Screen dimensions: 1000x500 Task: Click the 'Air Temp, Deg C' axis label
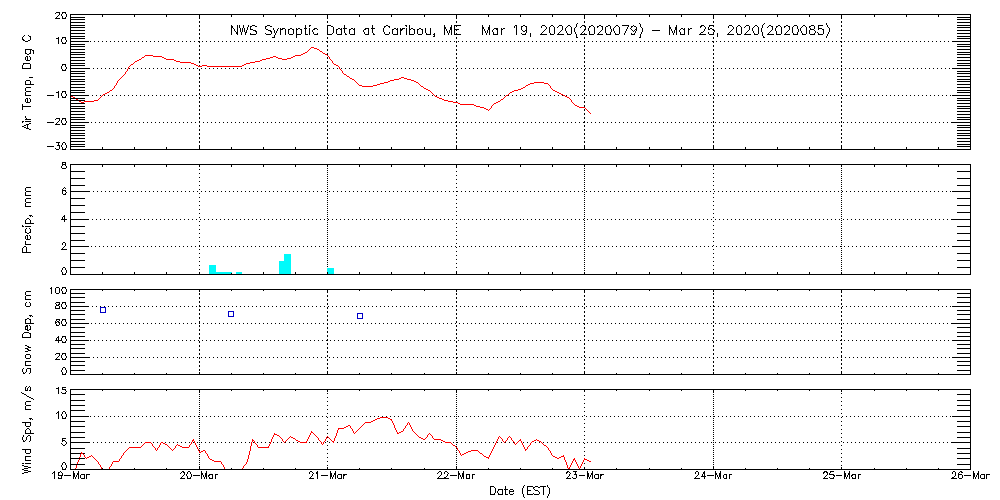pos(29,81)
